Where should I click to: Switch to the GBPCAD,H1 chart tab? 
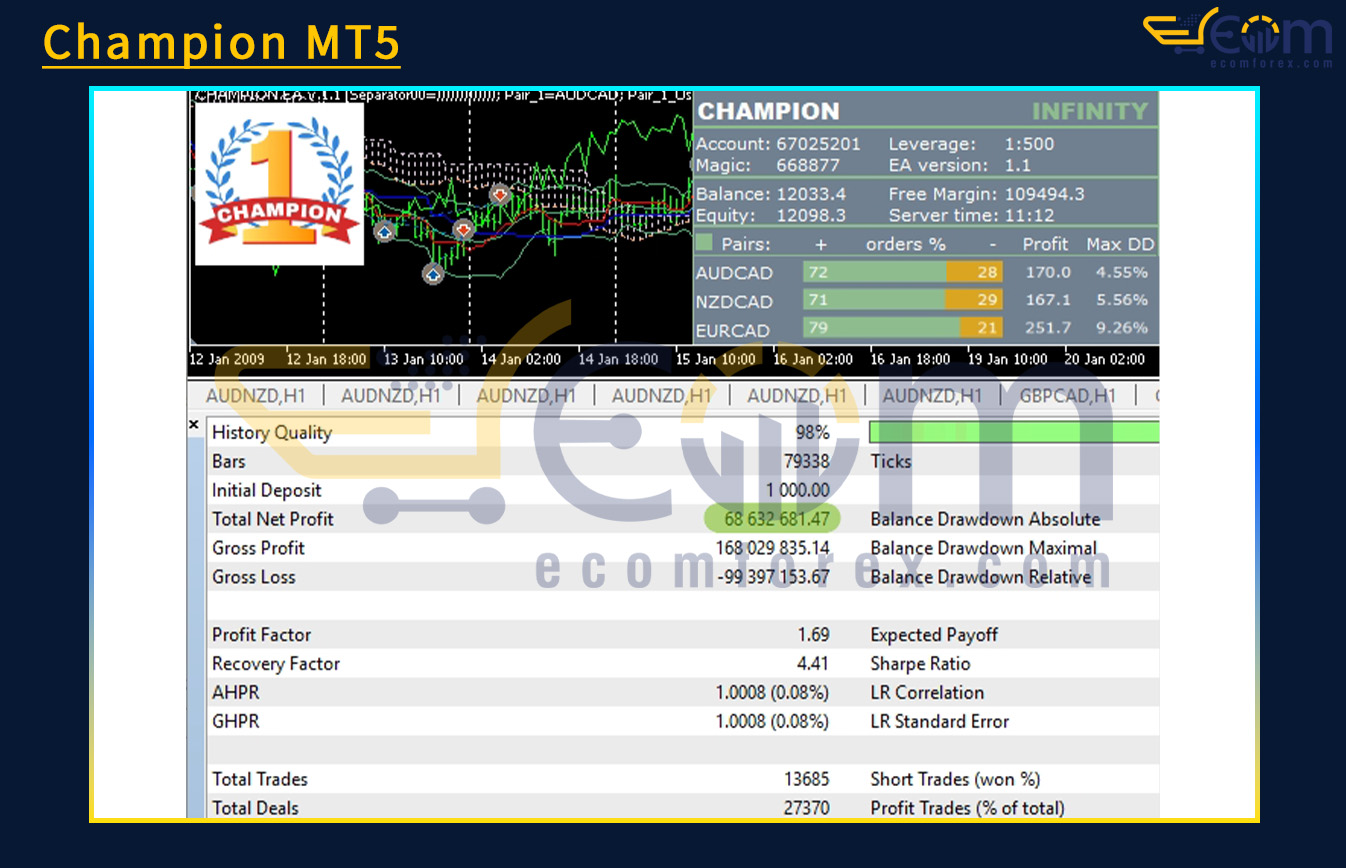[1068, 396]
